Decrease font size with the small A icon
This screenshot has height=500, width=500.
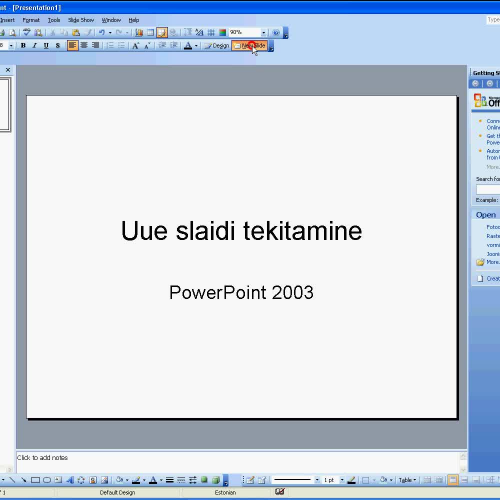point(147,46)
